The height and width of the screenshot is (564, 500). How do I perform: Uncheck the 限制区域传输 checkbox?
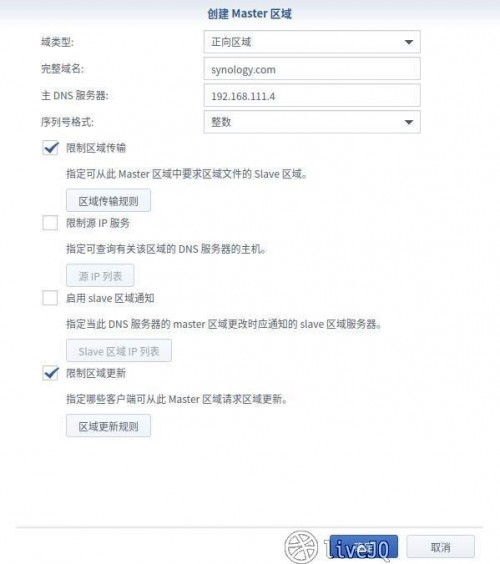click(x=50, y=148)
